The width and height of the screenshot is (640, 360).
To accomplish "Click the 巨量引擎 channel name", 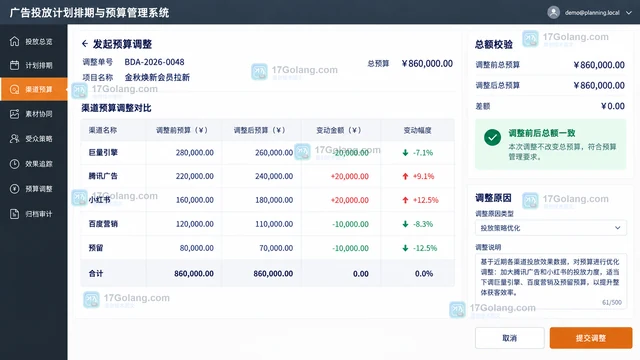I will 103,153.
